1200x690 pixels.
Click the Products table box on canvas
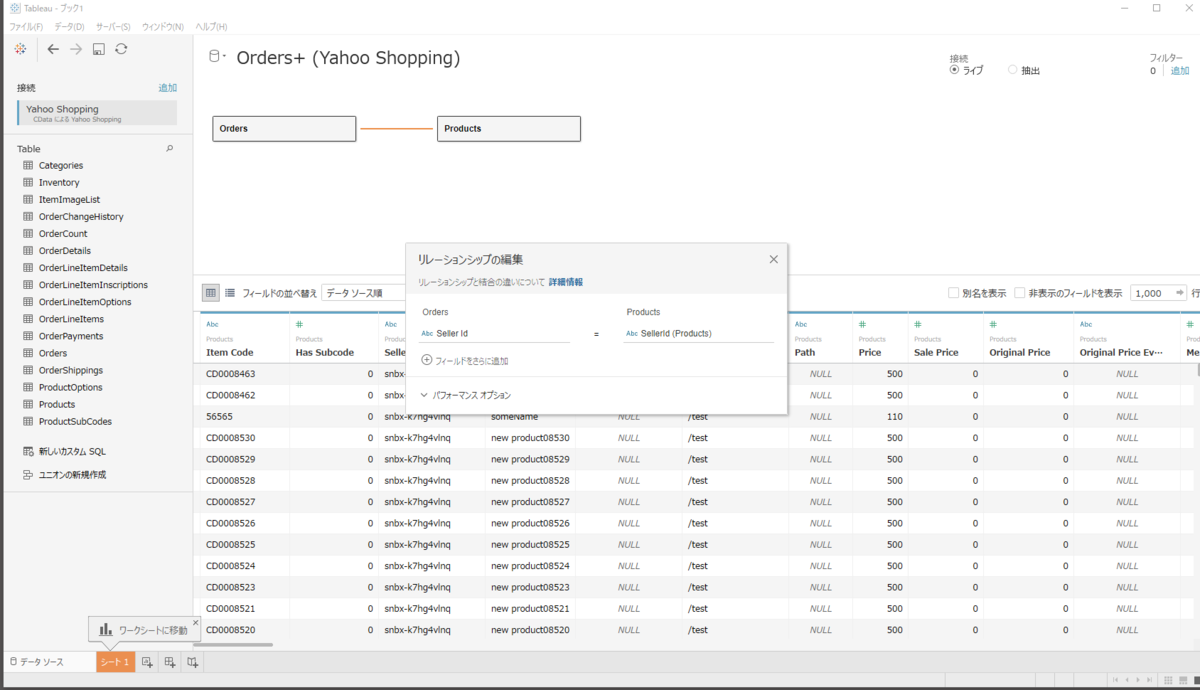pos(509,128)
